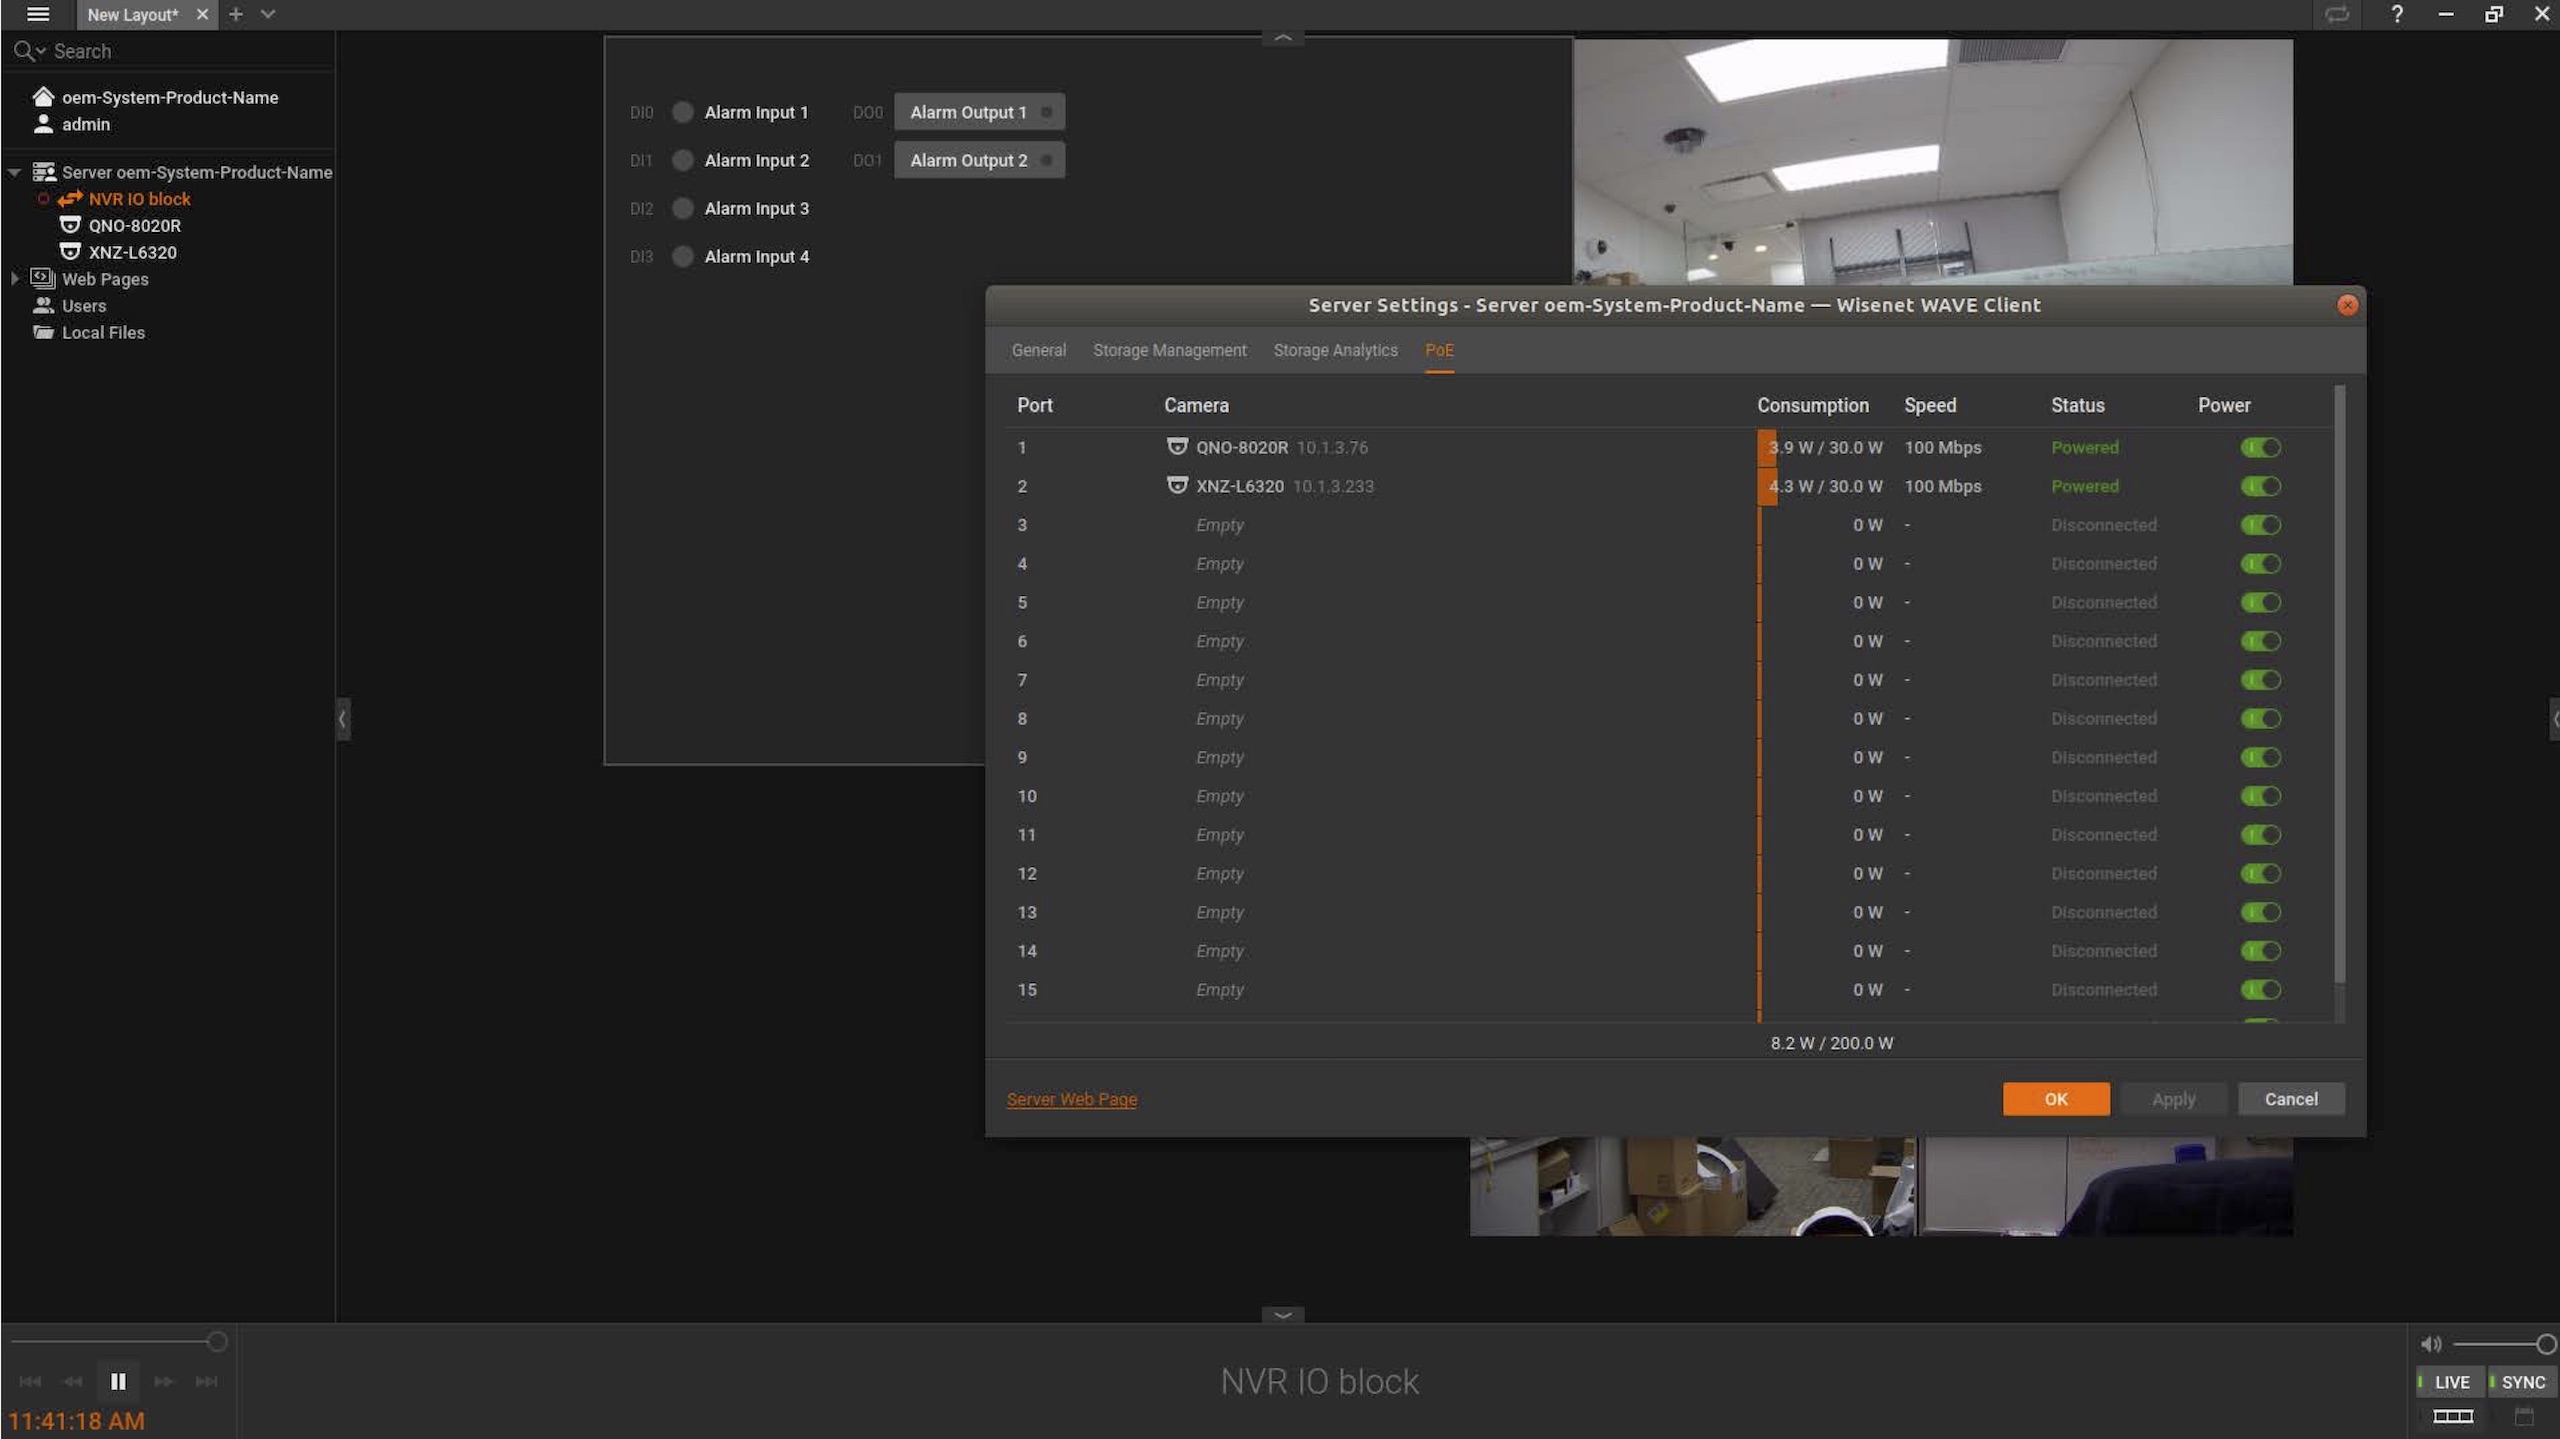Toggle power for port 15
The width and height of the screenshot is (2560, 1439).
click(2260, 990)
